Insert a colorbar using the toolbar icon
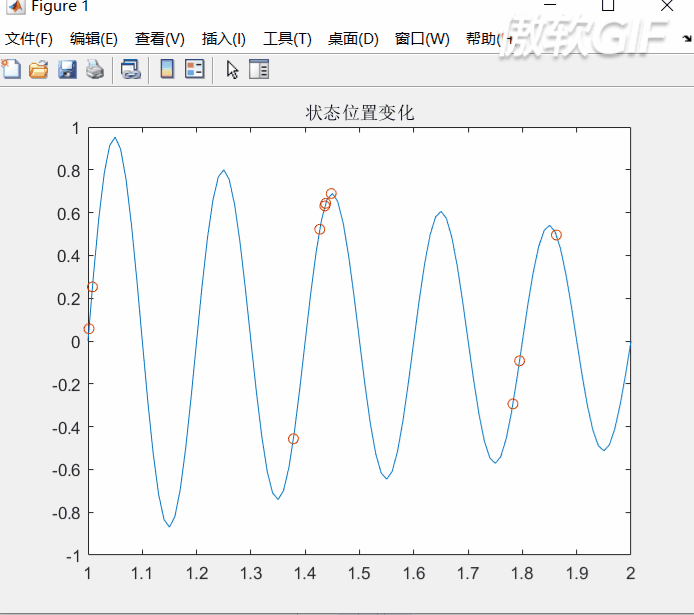Screen dimensions: 694x615 167,69
